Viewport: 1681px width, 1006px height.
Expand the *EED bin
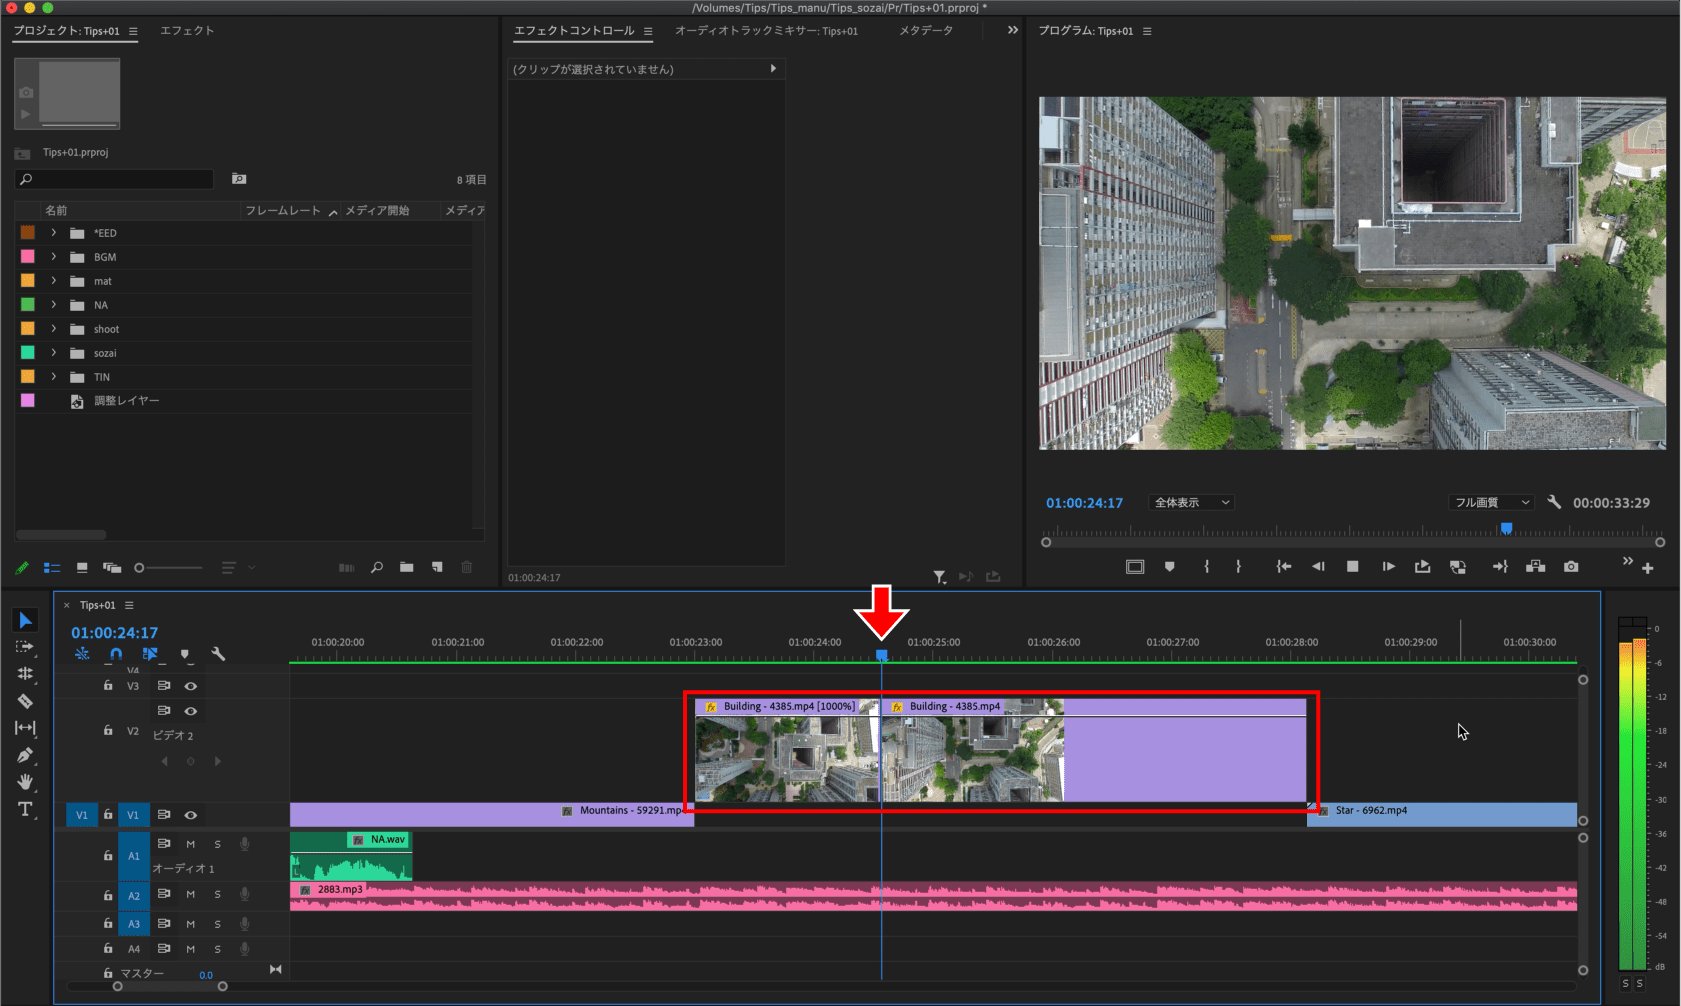tap(54, 233)
